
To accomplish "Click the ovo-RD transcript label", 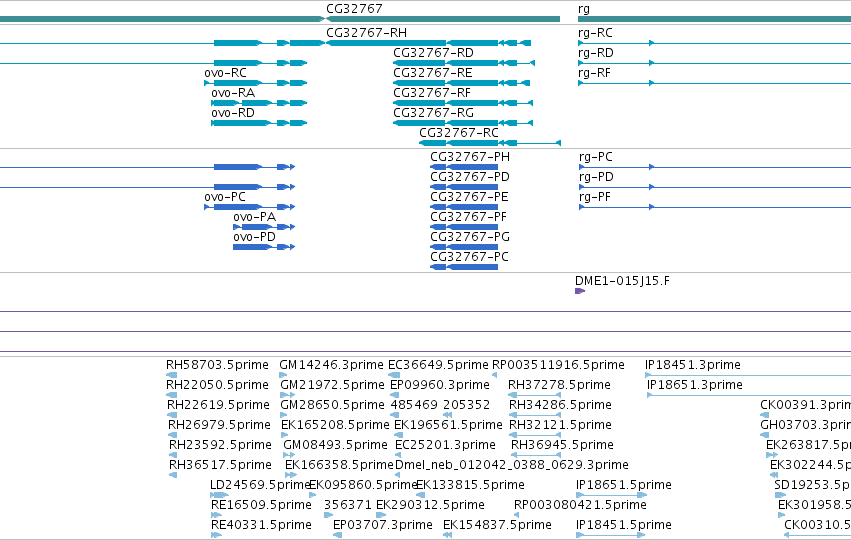I will pyautogui.click(x=233, y=113).
